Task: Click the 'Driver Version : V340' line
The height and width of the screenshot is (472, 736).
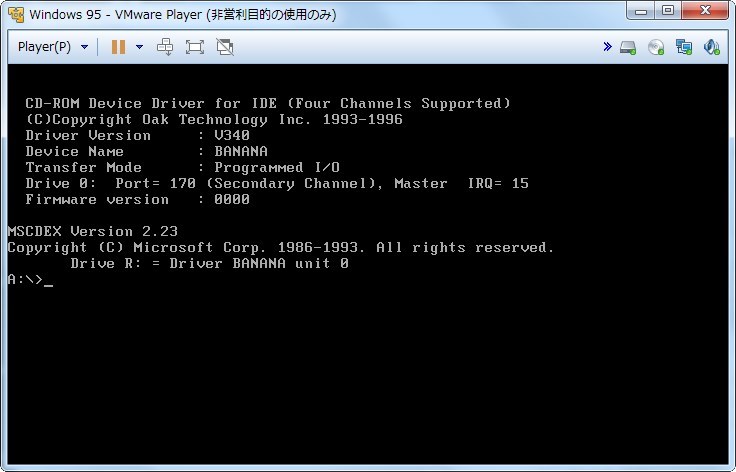Action: coord(138,136)
